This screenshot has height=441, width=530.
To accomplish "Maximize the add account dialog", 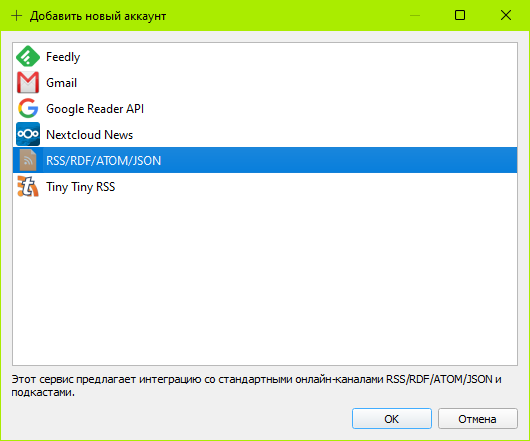I will click(460, 15).
